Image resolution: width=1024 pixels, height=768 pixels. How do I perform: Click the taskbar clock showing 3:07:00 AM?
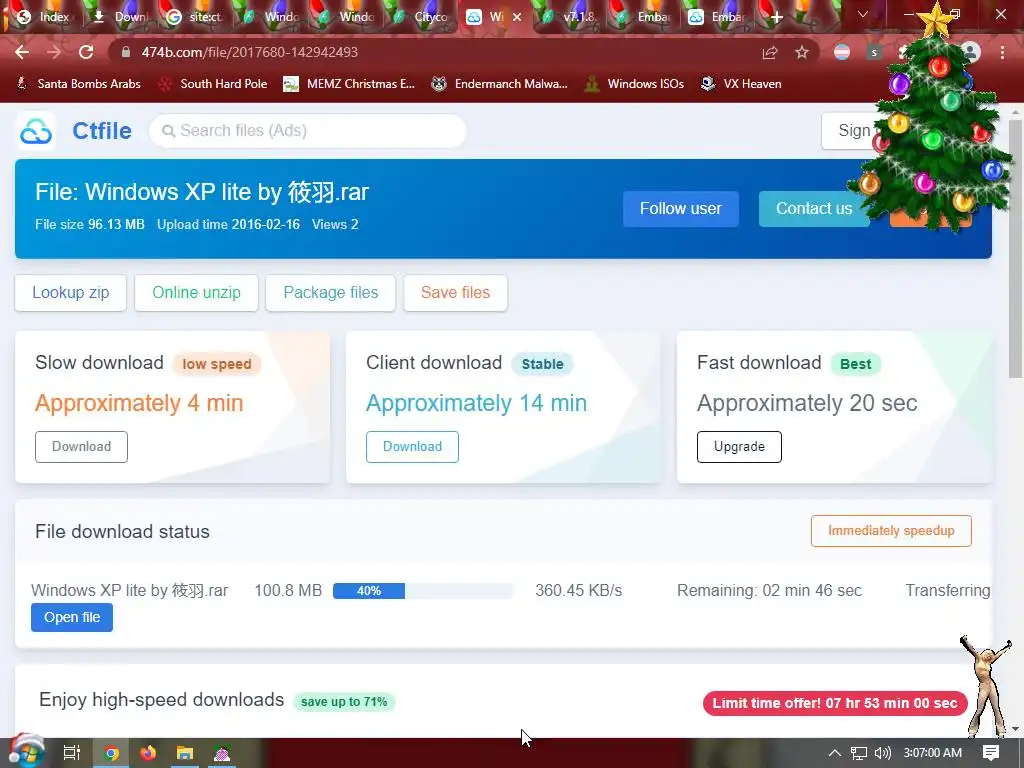(933, 753)
